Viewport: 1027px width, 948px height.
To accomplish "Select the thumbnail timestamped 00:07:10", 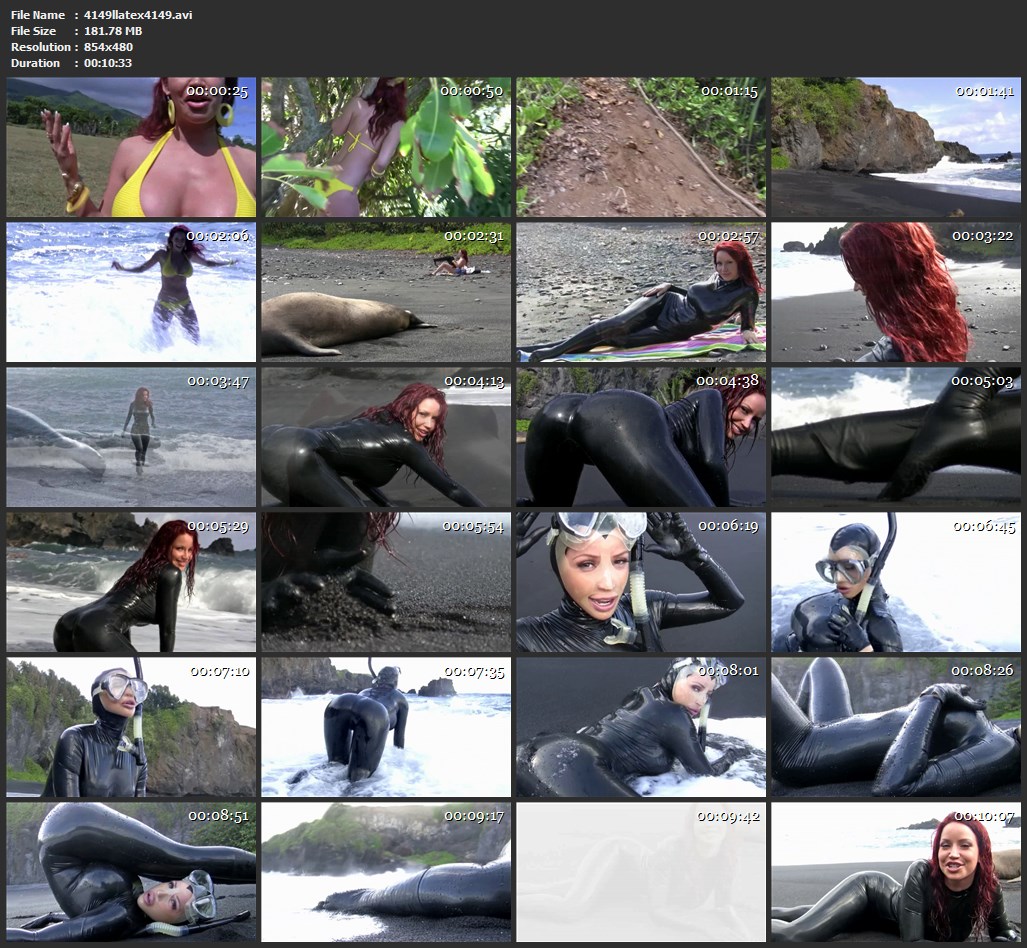I will [x=131, y=727].
